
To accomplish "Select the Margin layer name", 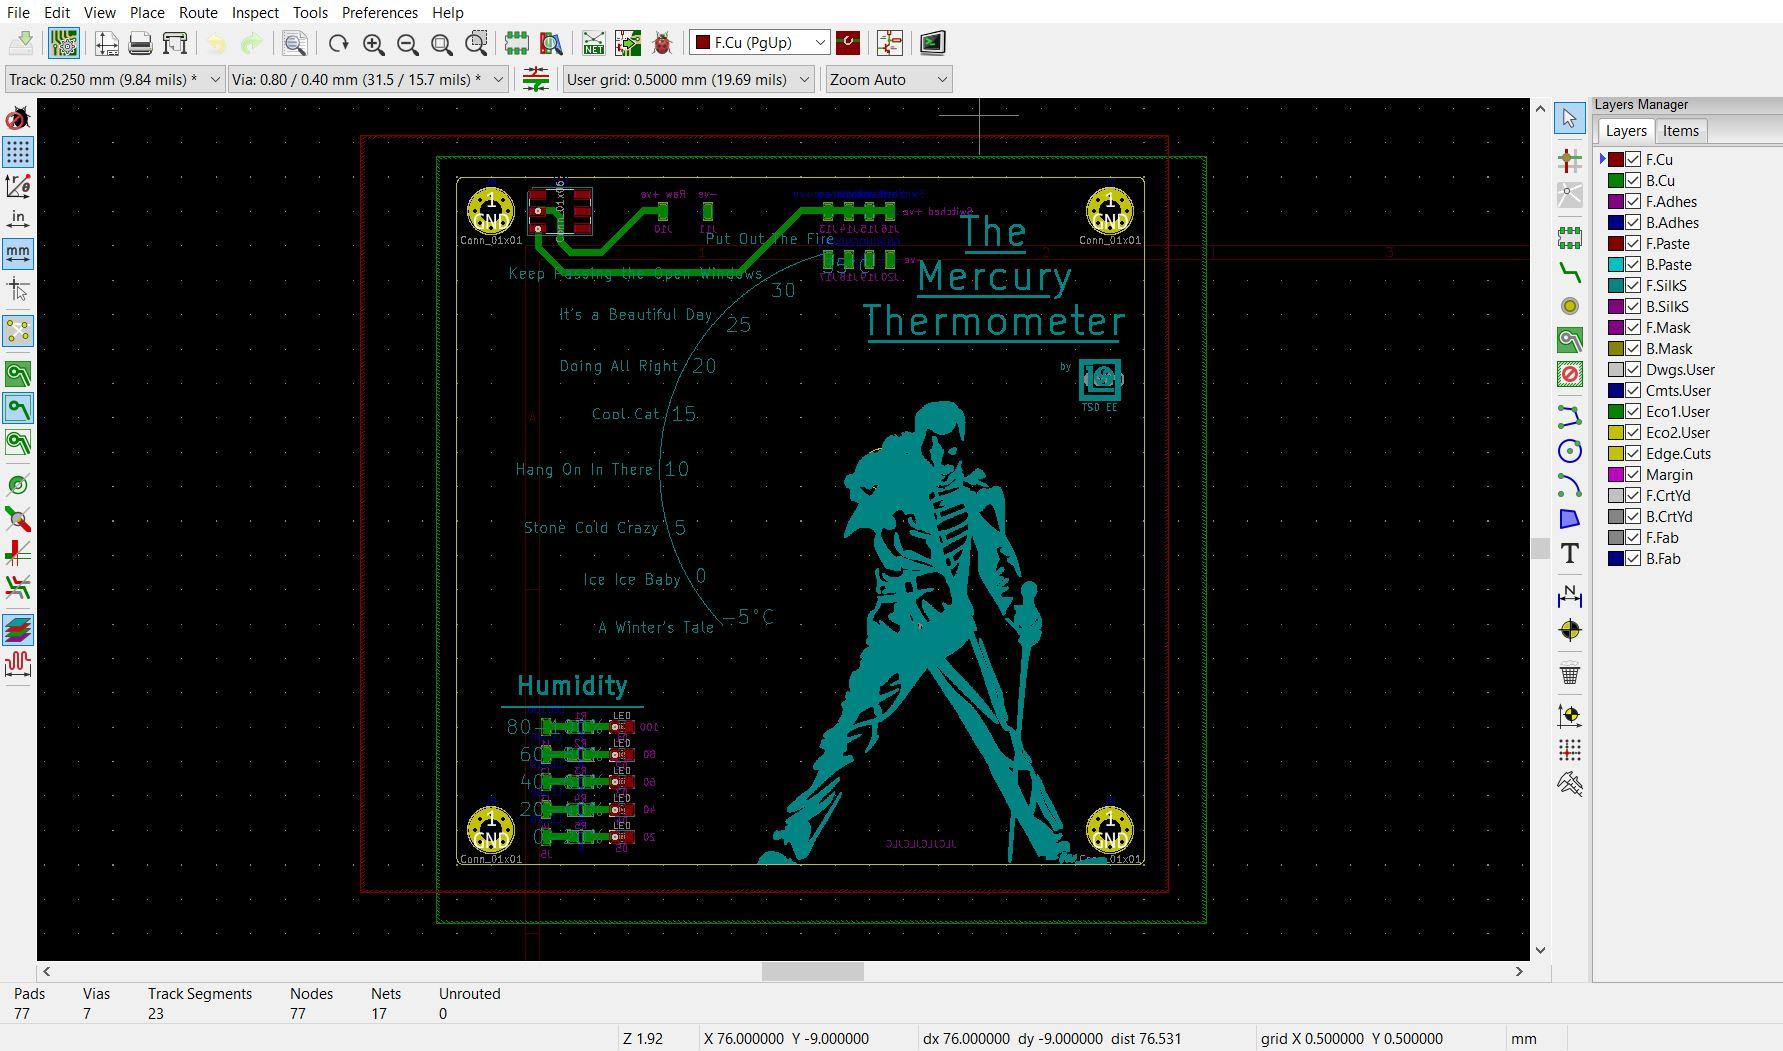I will tap(1669, 474).
